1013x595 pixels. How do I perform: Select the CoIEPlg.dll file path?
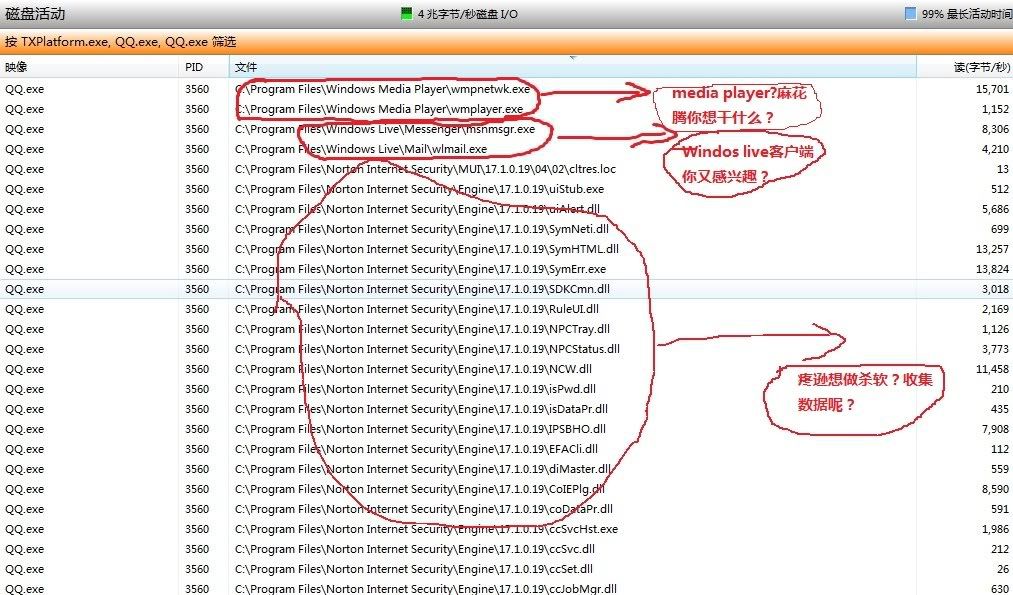click(x=420, y=490)
